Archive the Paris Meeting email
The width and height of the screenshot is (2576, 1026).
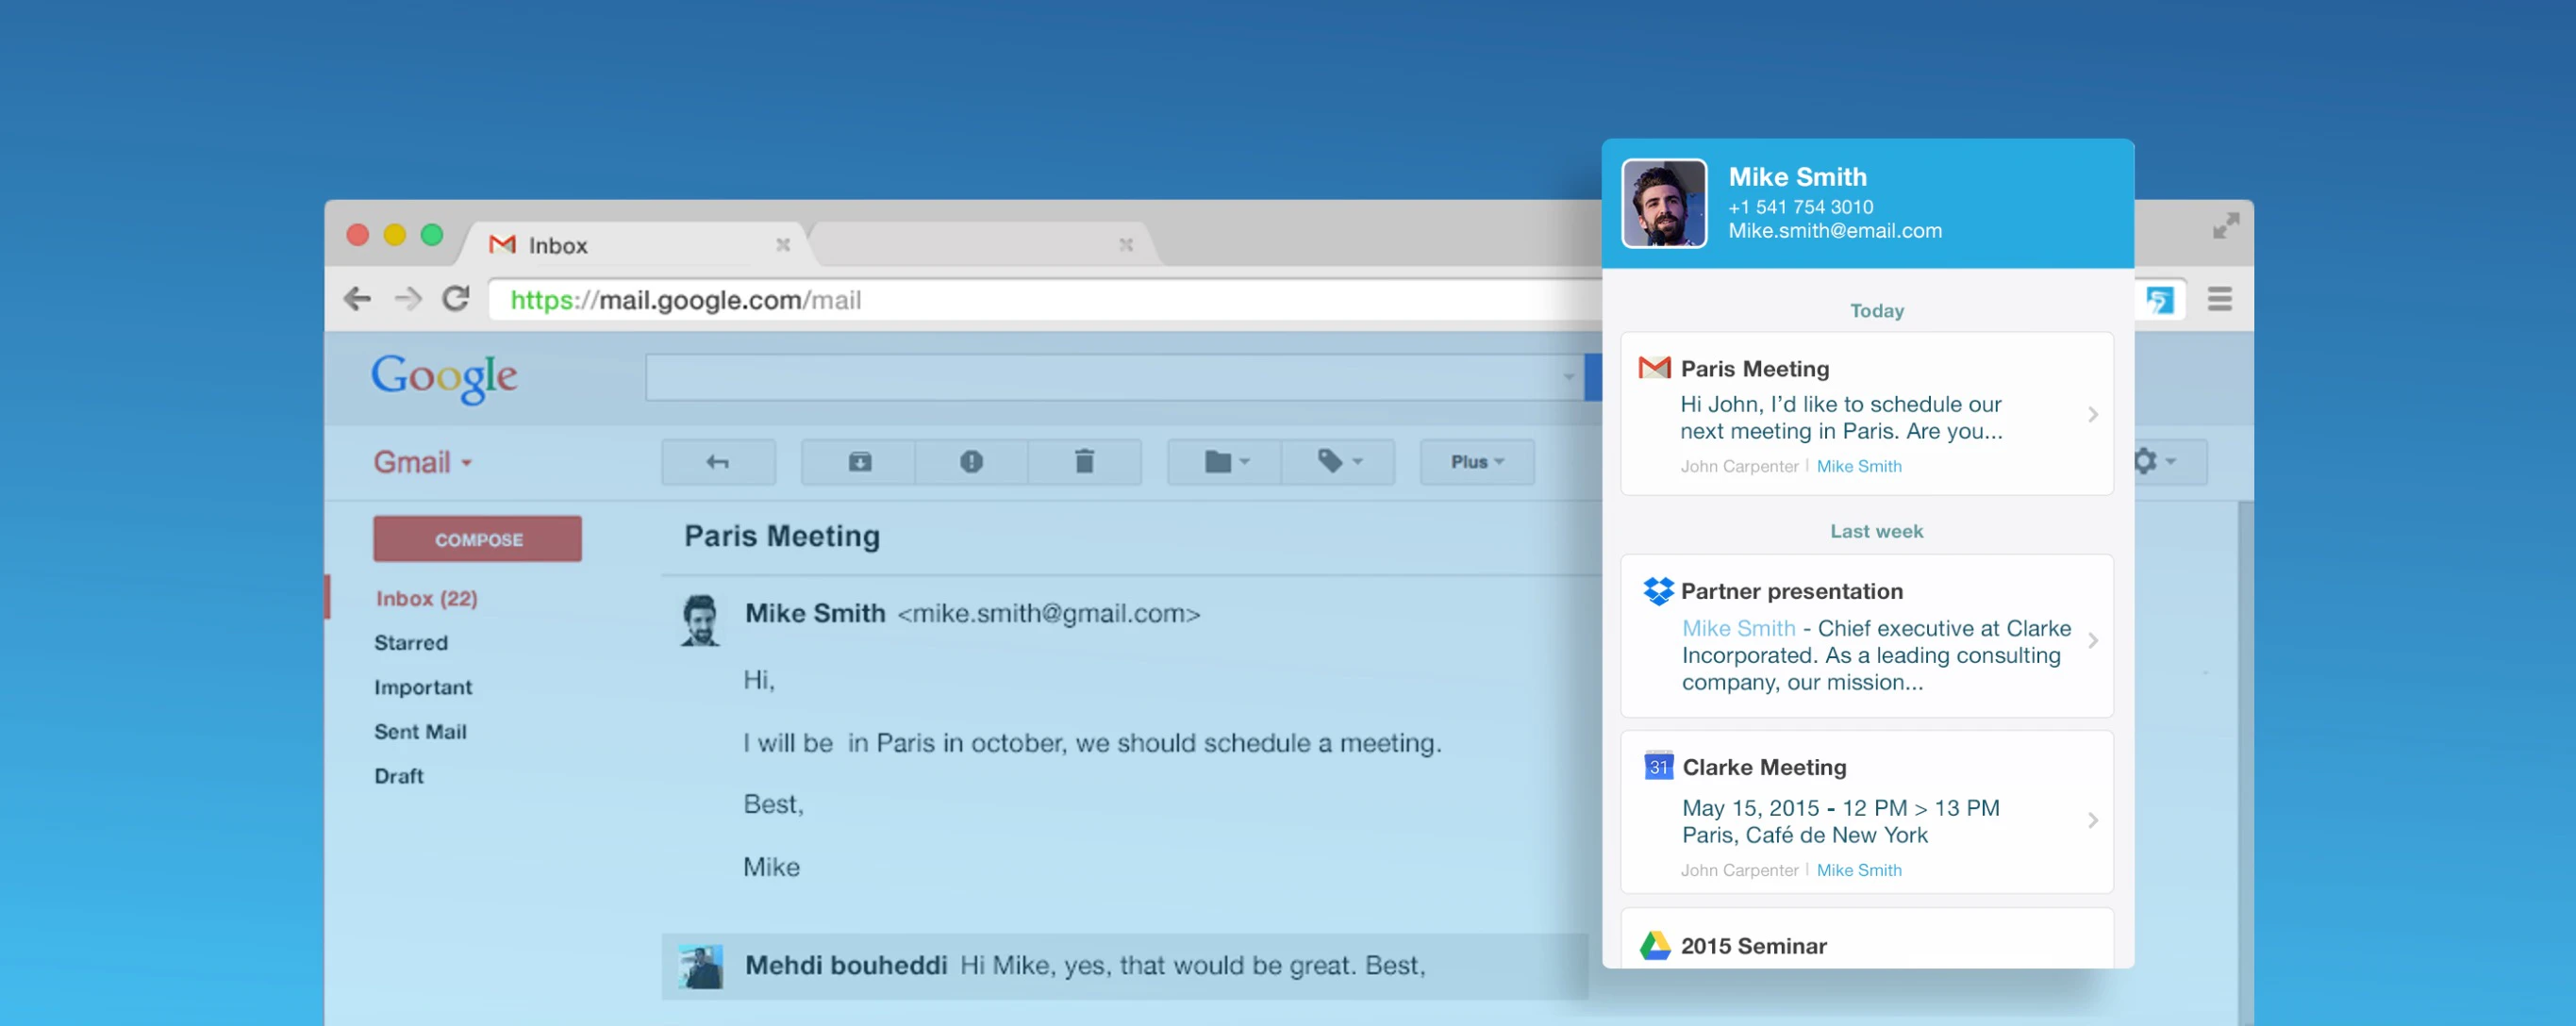(x=860, y=462)
